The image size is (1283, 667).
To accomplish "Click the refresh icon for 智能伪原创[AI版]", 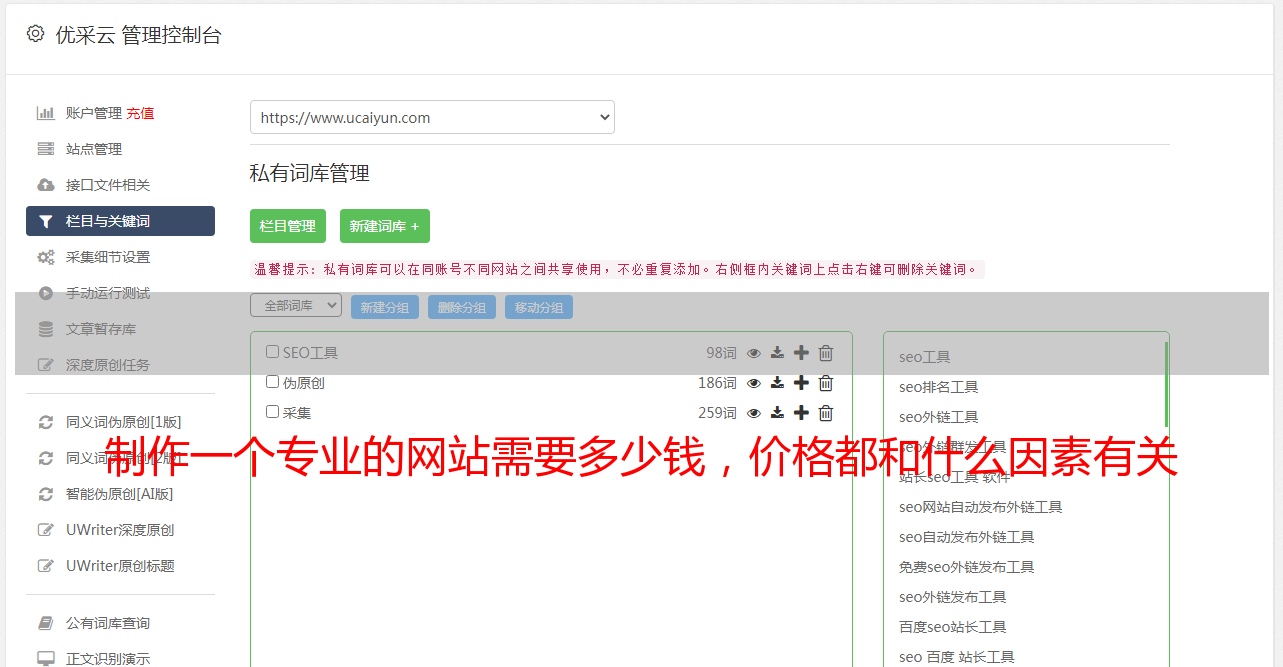I will tap(46, 494).
